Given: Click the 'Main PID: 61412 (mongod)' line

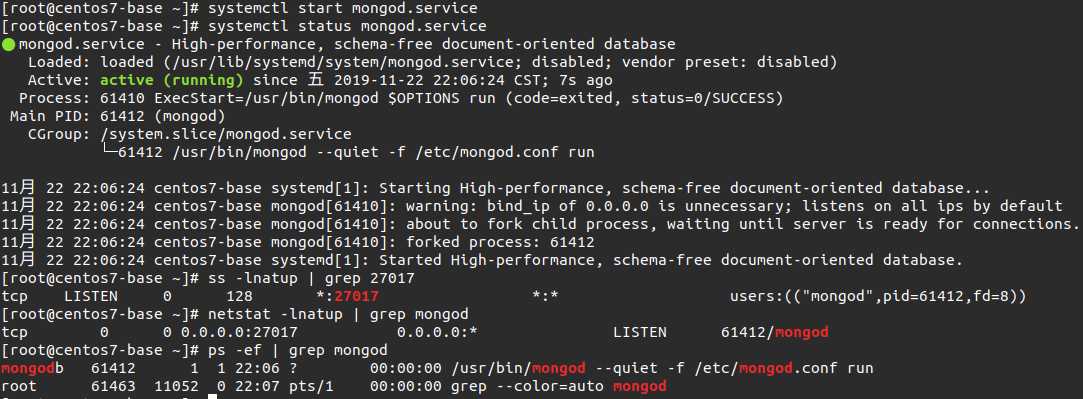Looking at the screenshot, I should coord(117,116).
